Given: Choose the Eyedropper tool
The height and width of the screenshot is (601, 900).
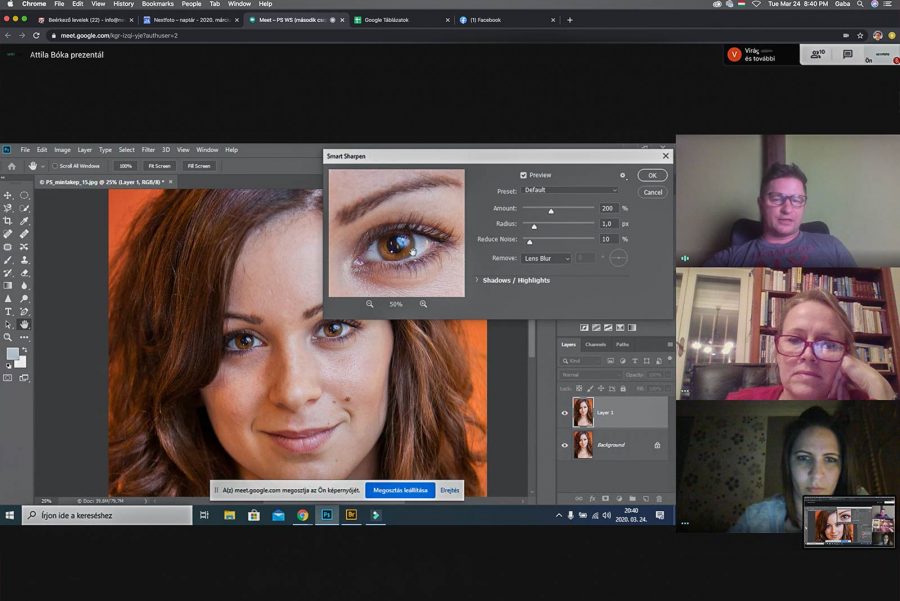Looking at the screenshot, I should (x=24, y=221).
